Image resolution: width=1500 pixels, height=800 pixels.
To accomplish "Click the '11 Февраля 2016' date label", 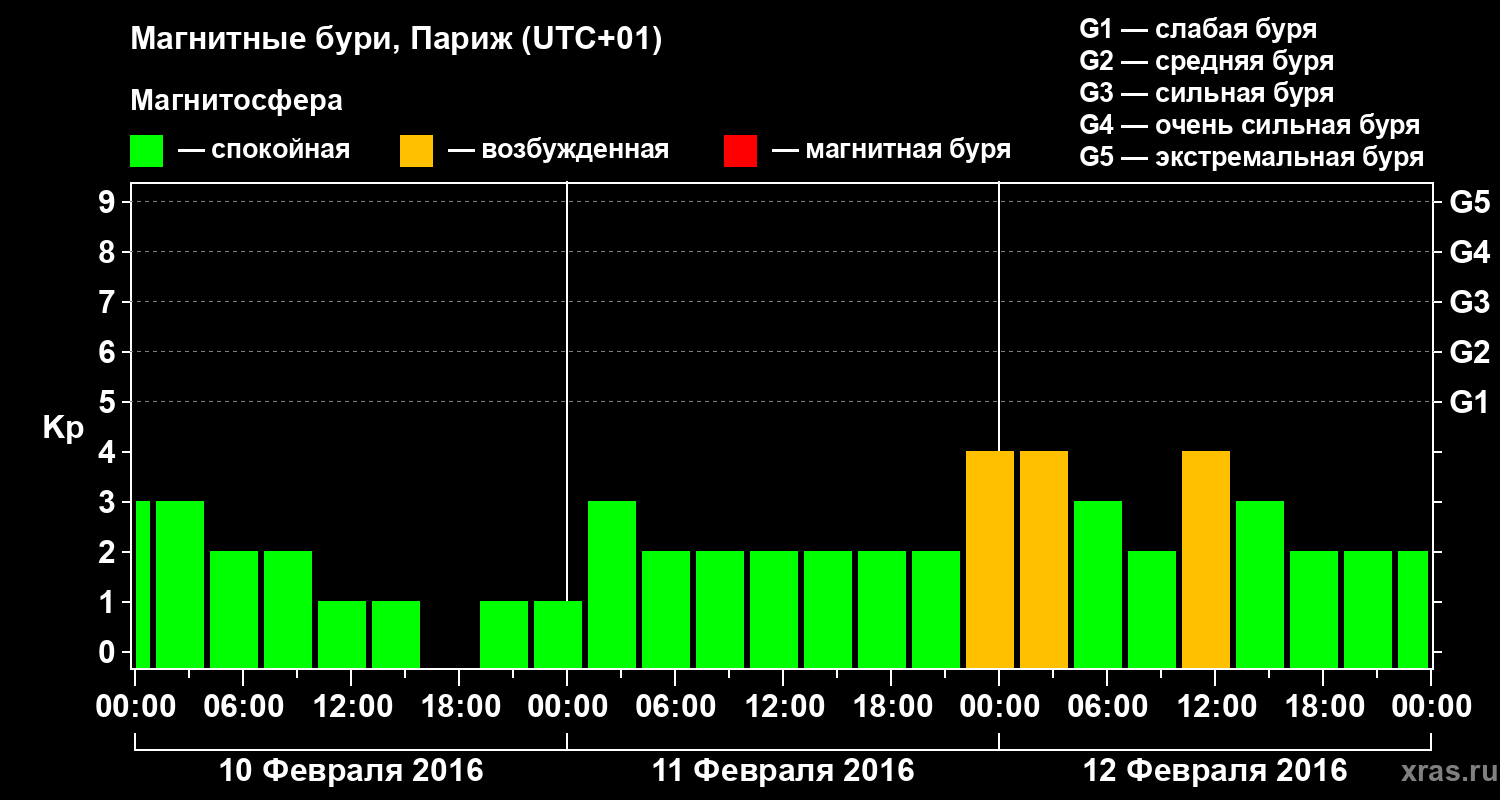I will 783,771.
